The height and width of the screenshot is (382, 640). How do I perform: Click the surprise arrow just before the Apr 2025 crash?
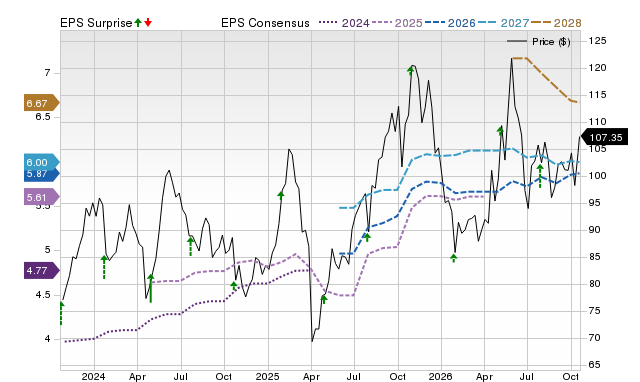pos(281,195)
